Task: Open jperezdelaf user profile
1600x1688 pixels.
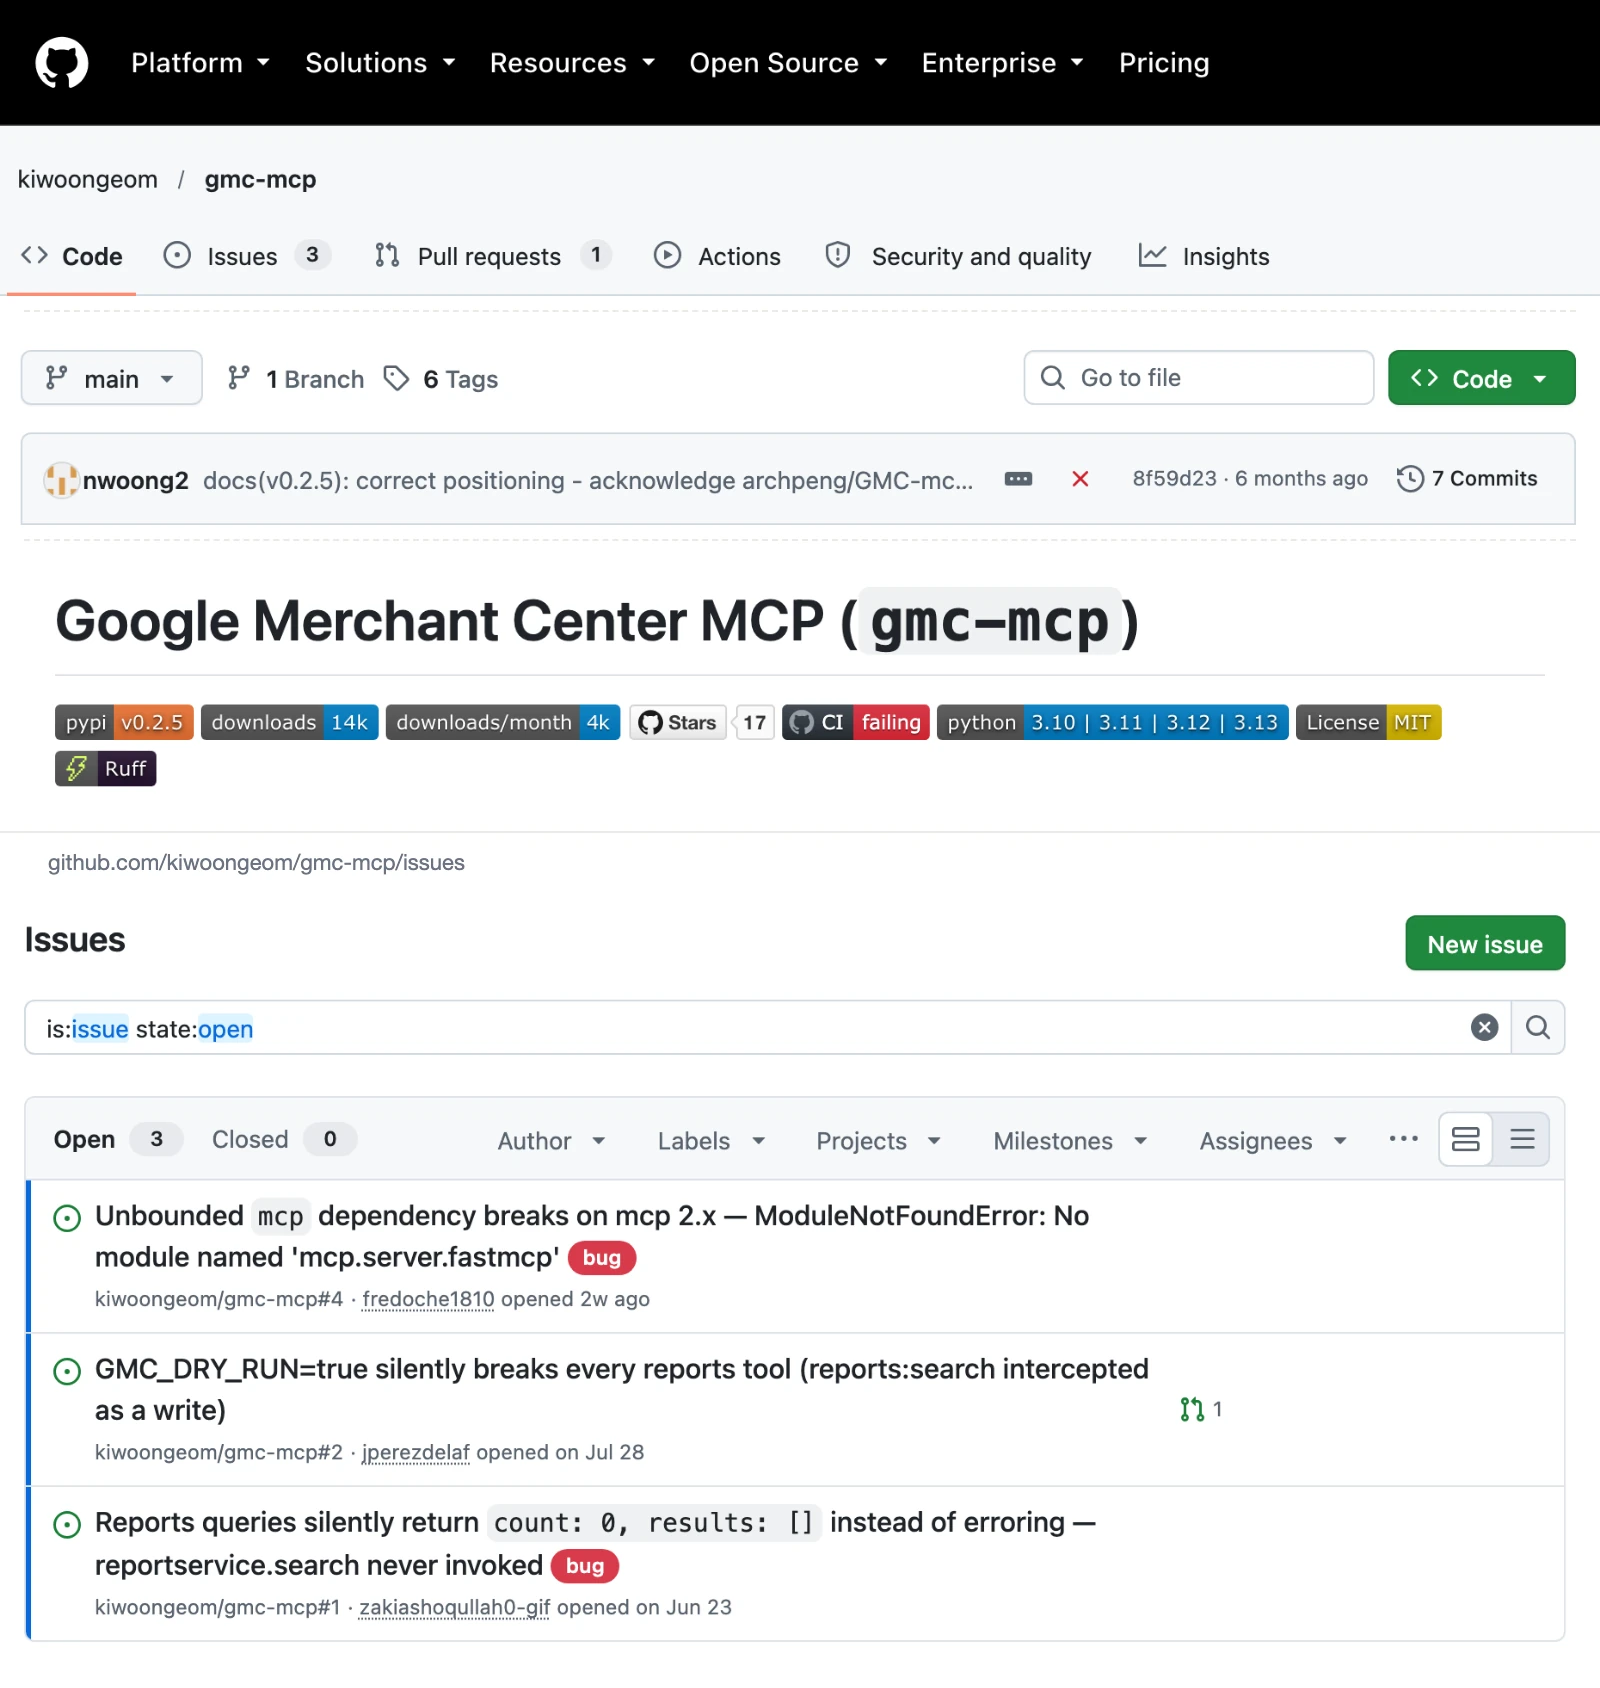Action: (415, 1453)
